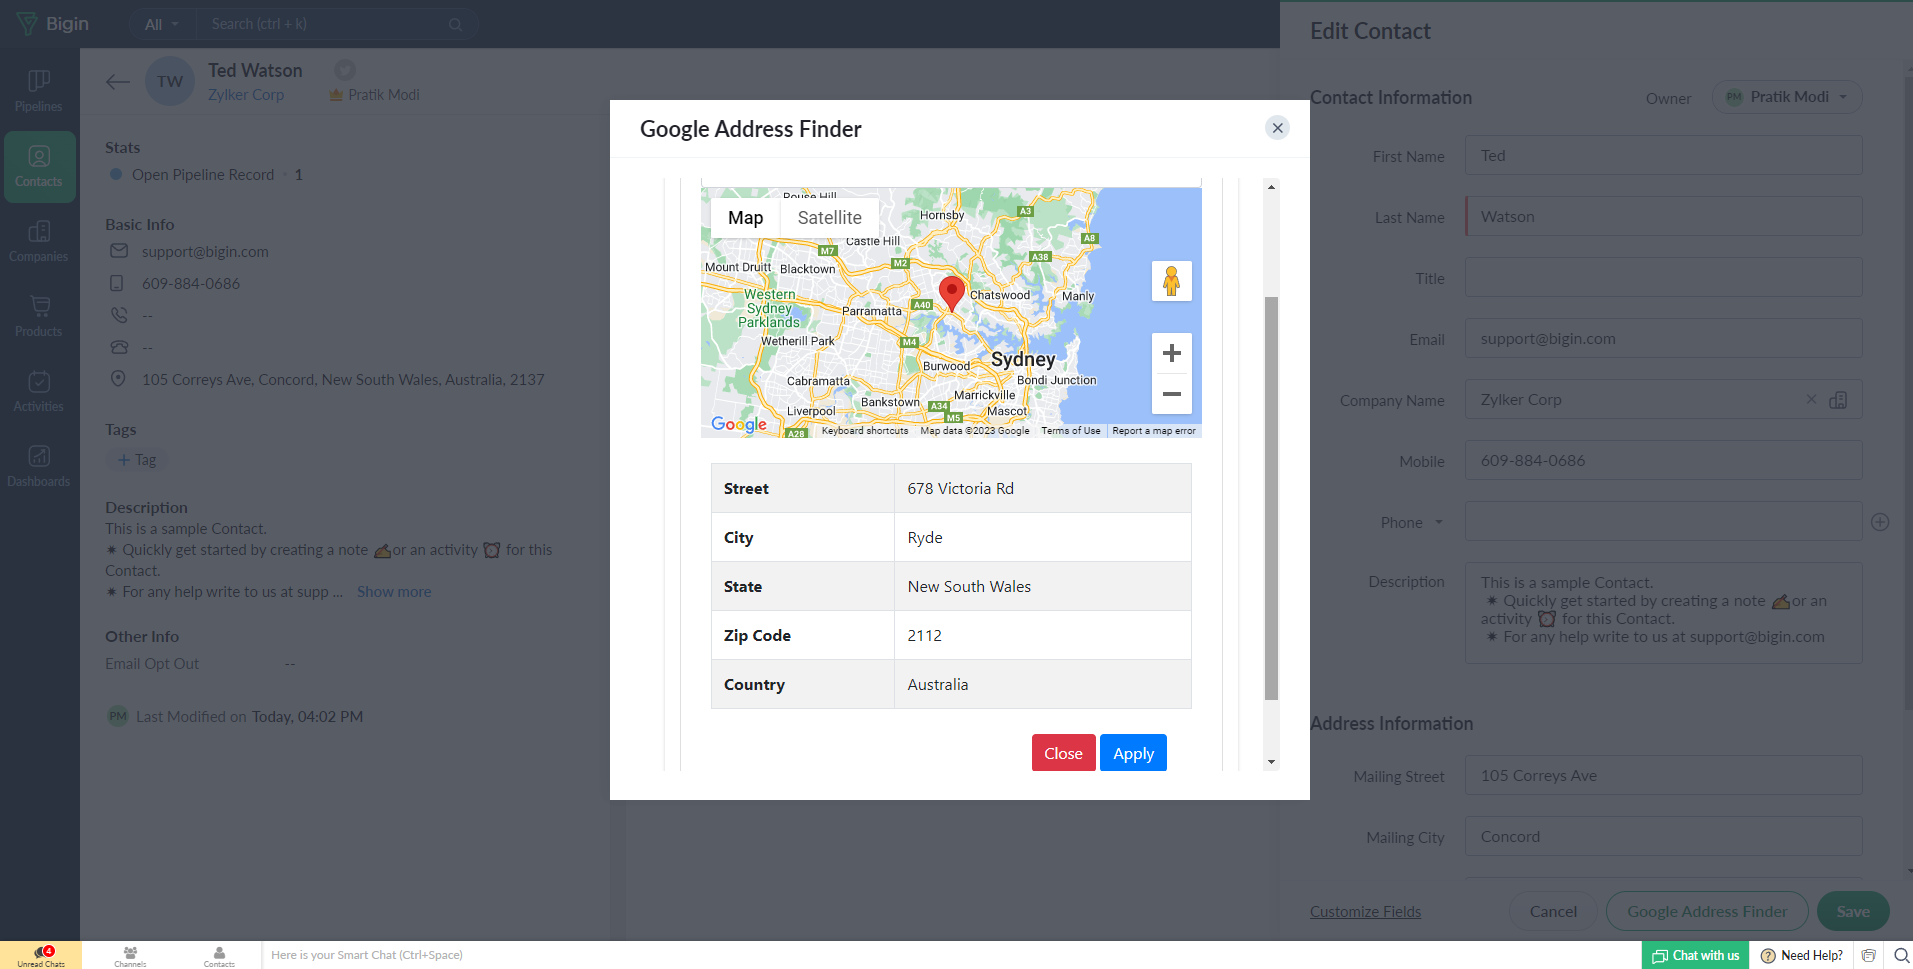This screenshot has height=969, width=1913.
Task: Clear the Zylker Corp company name
Action: (1811, 399)
